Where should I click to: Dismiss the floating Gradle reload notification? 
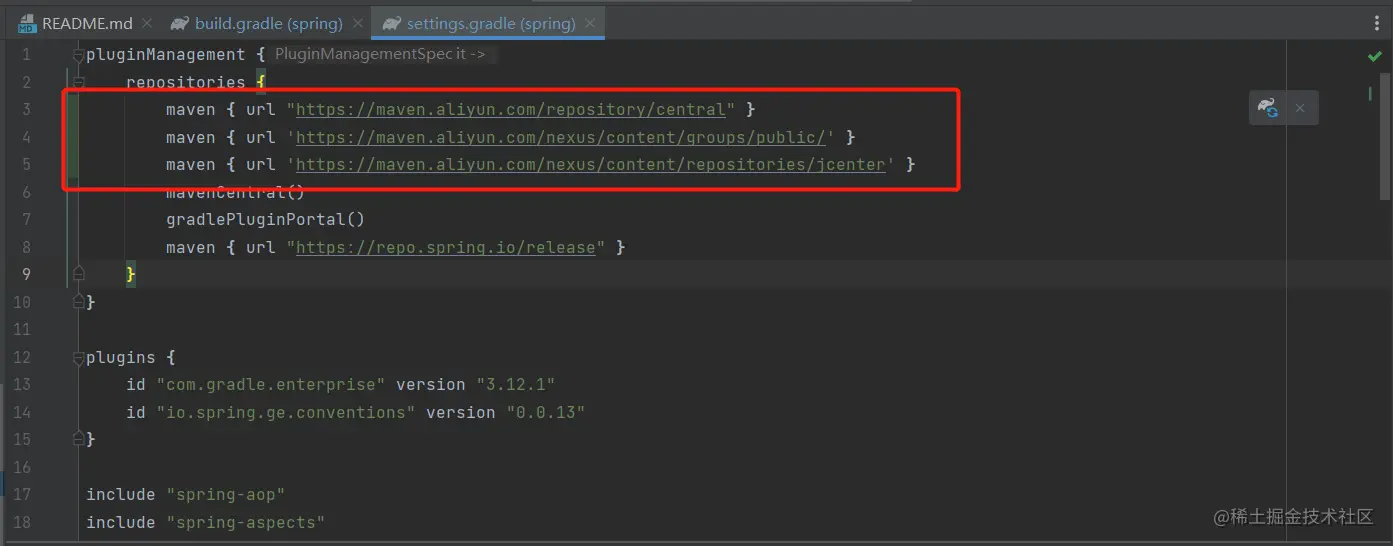[1300, 108]
